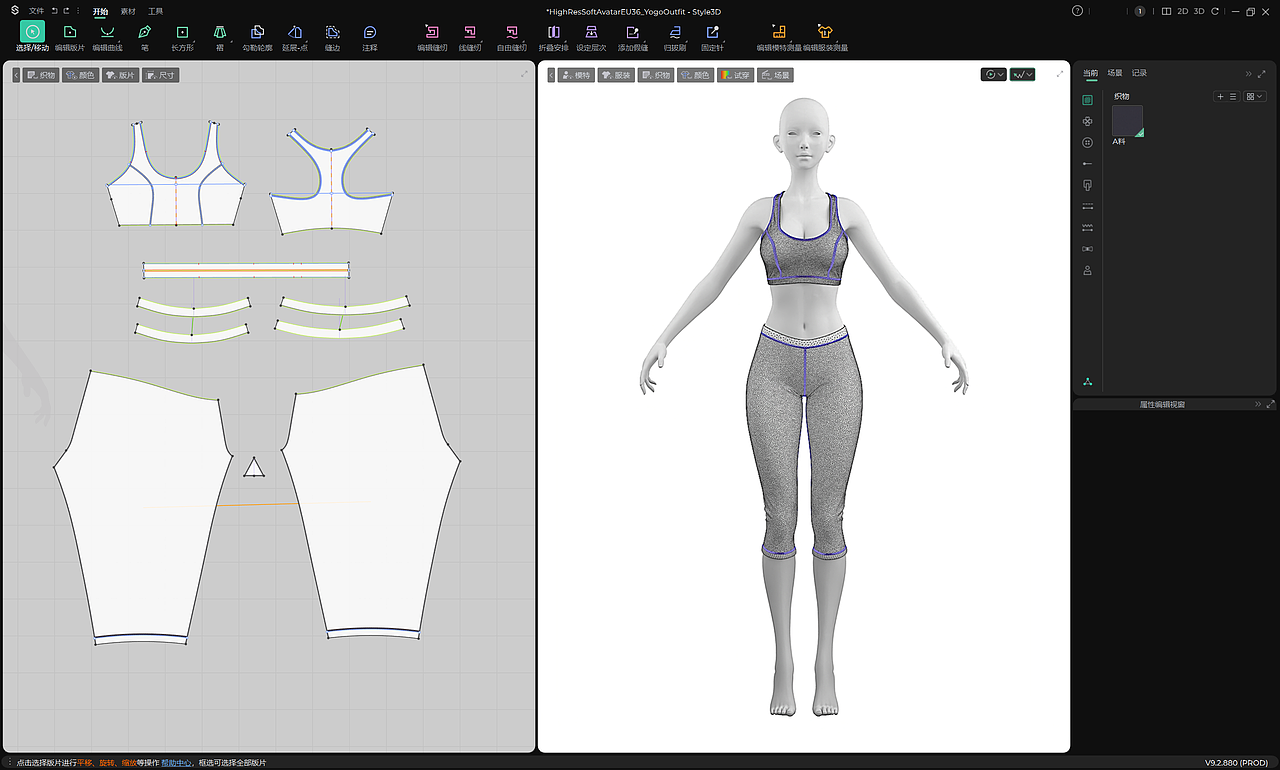Pick the 延展-点 spread point tool
Image resolution: width=1280 pixels, height=770 pixels.
tap(295, 37)
